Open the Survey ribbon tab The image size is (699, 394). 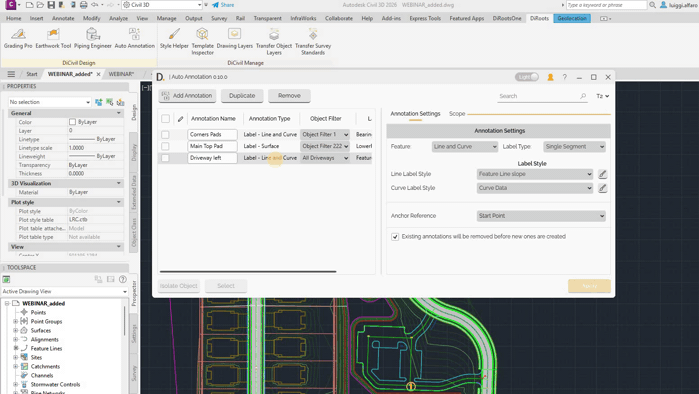coord(219,18)
